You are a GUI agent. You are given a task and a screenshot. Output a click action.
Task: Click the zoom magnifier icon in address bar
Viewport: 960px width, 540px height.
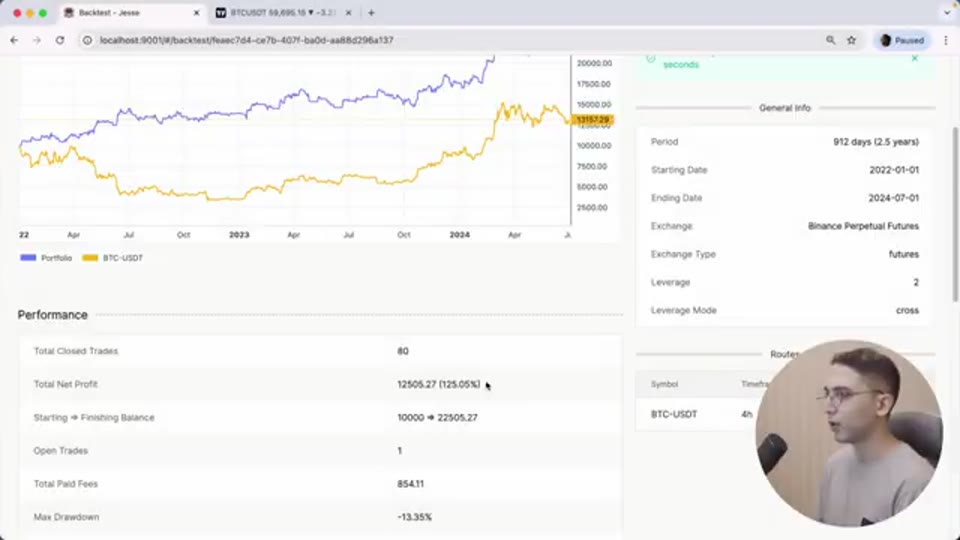(x=830, y=40)
